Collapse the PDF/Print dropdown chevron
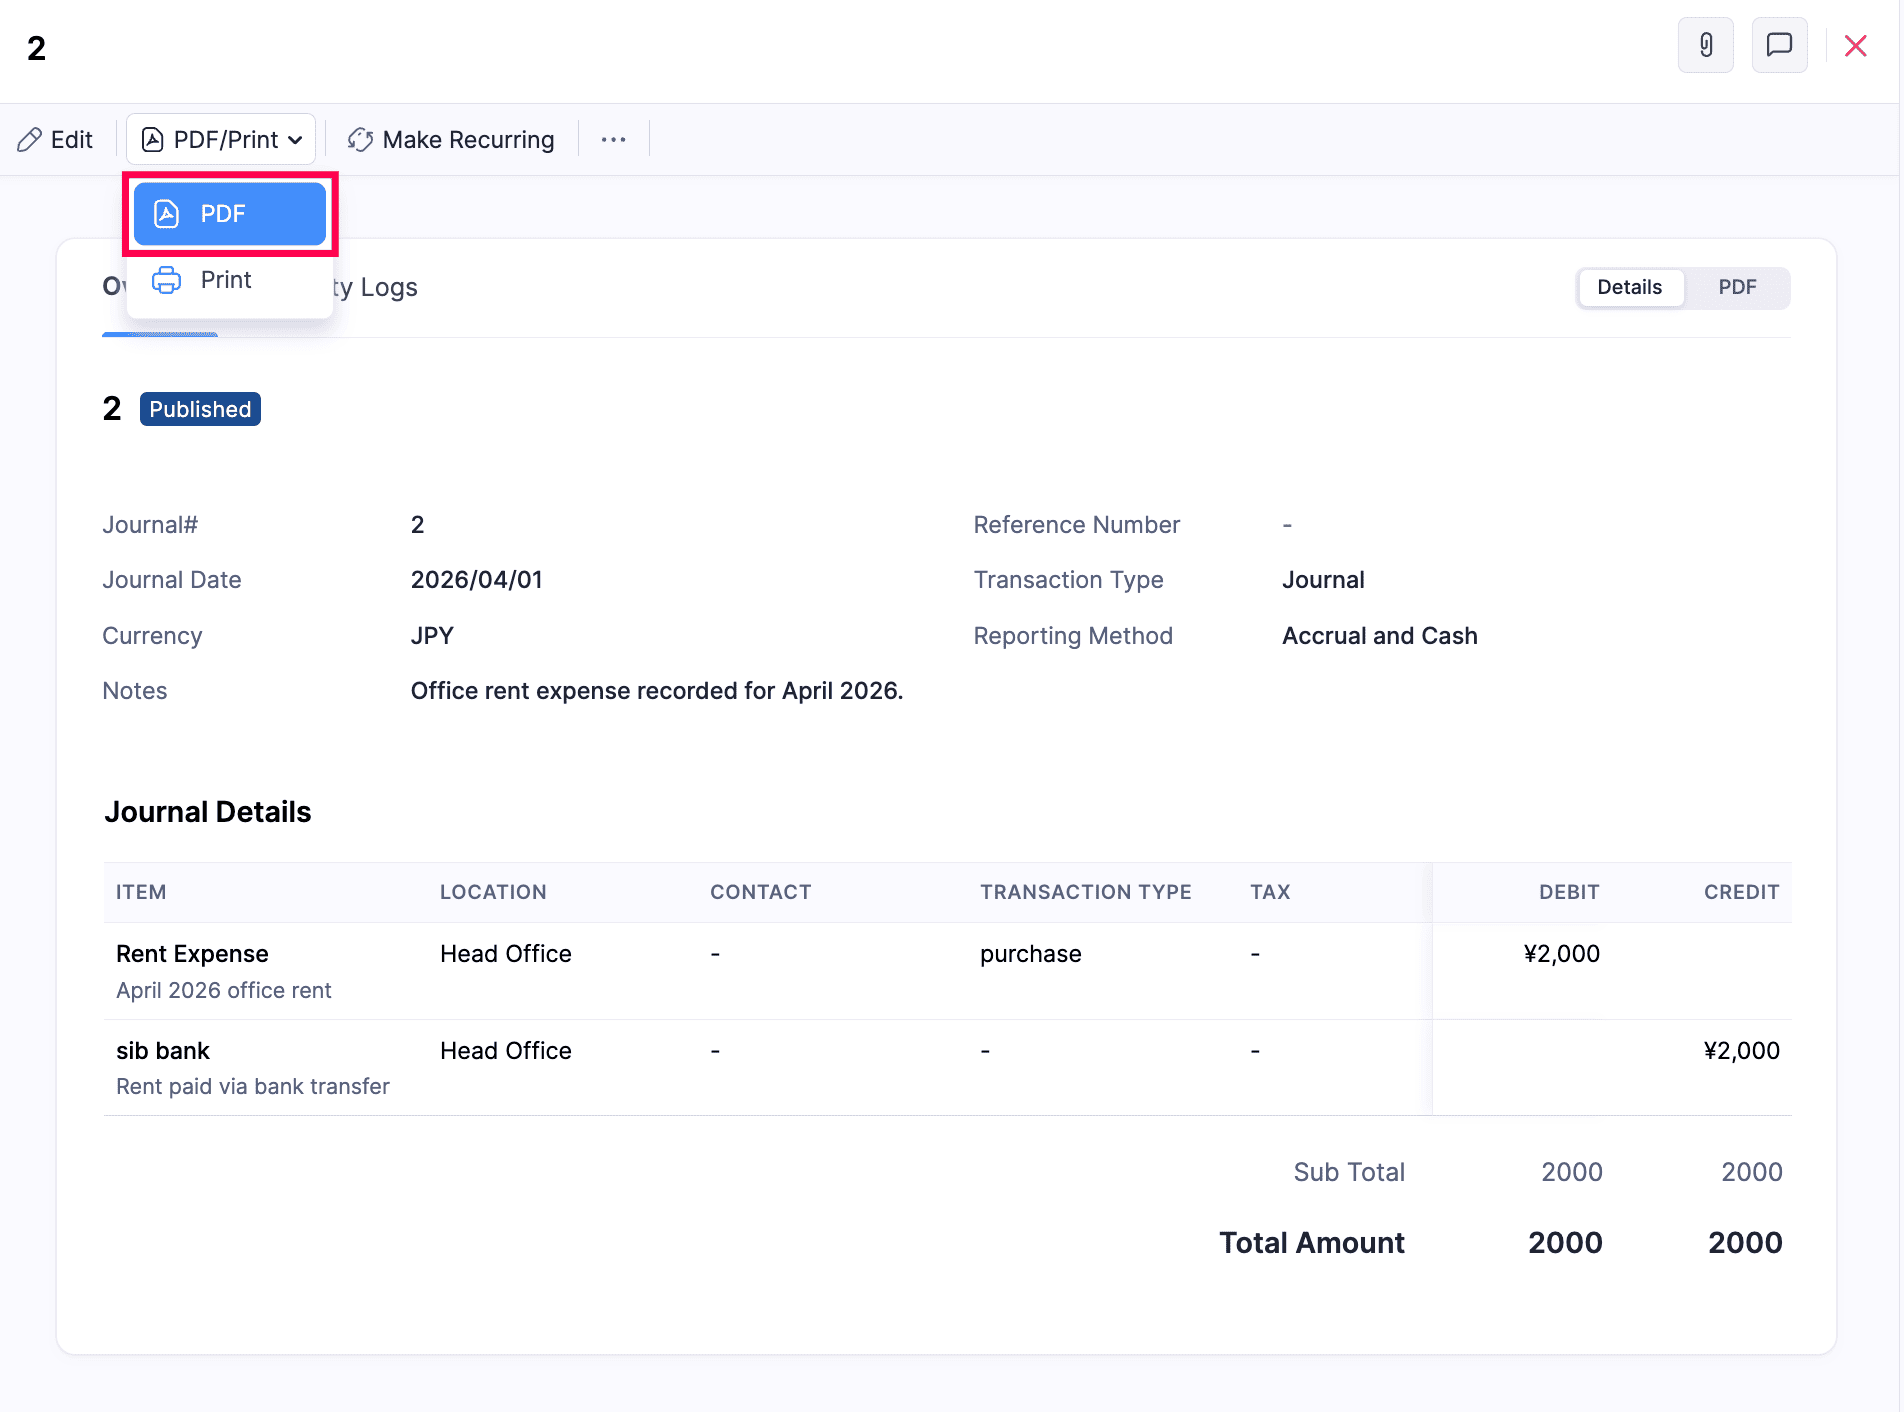 (x=295, y=140)
